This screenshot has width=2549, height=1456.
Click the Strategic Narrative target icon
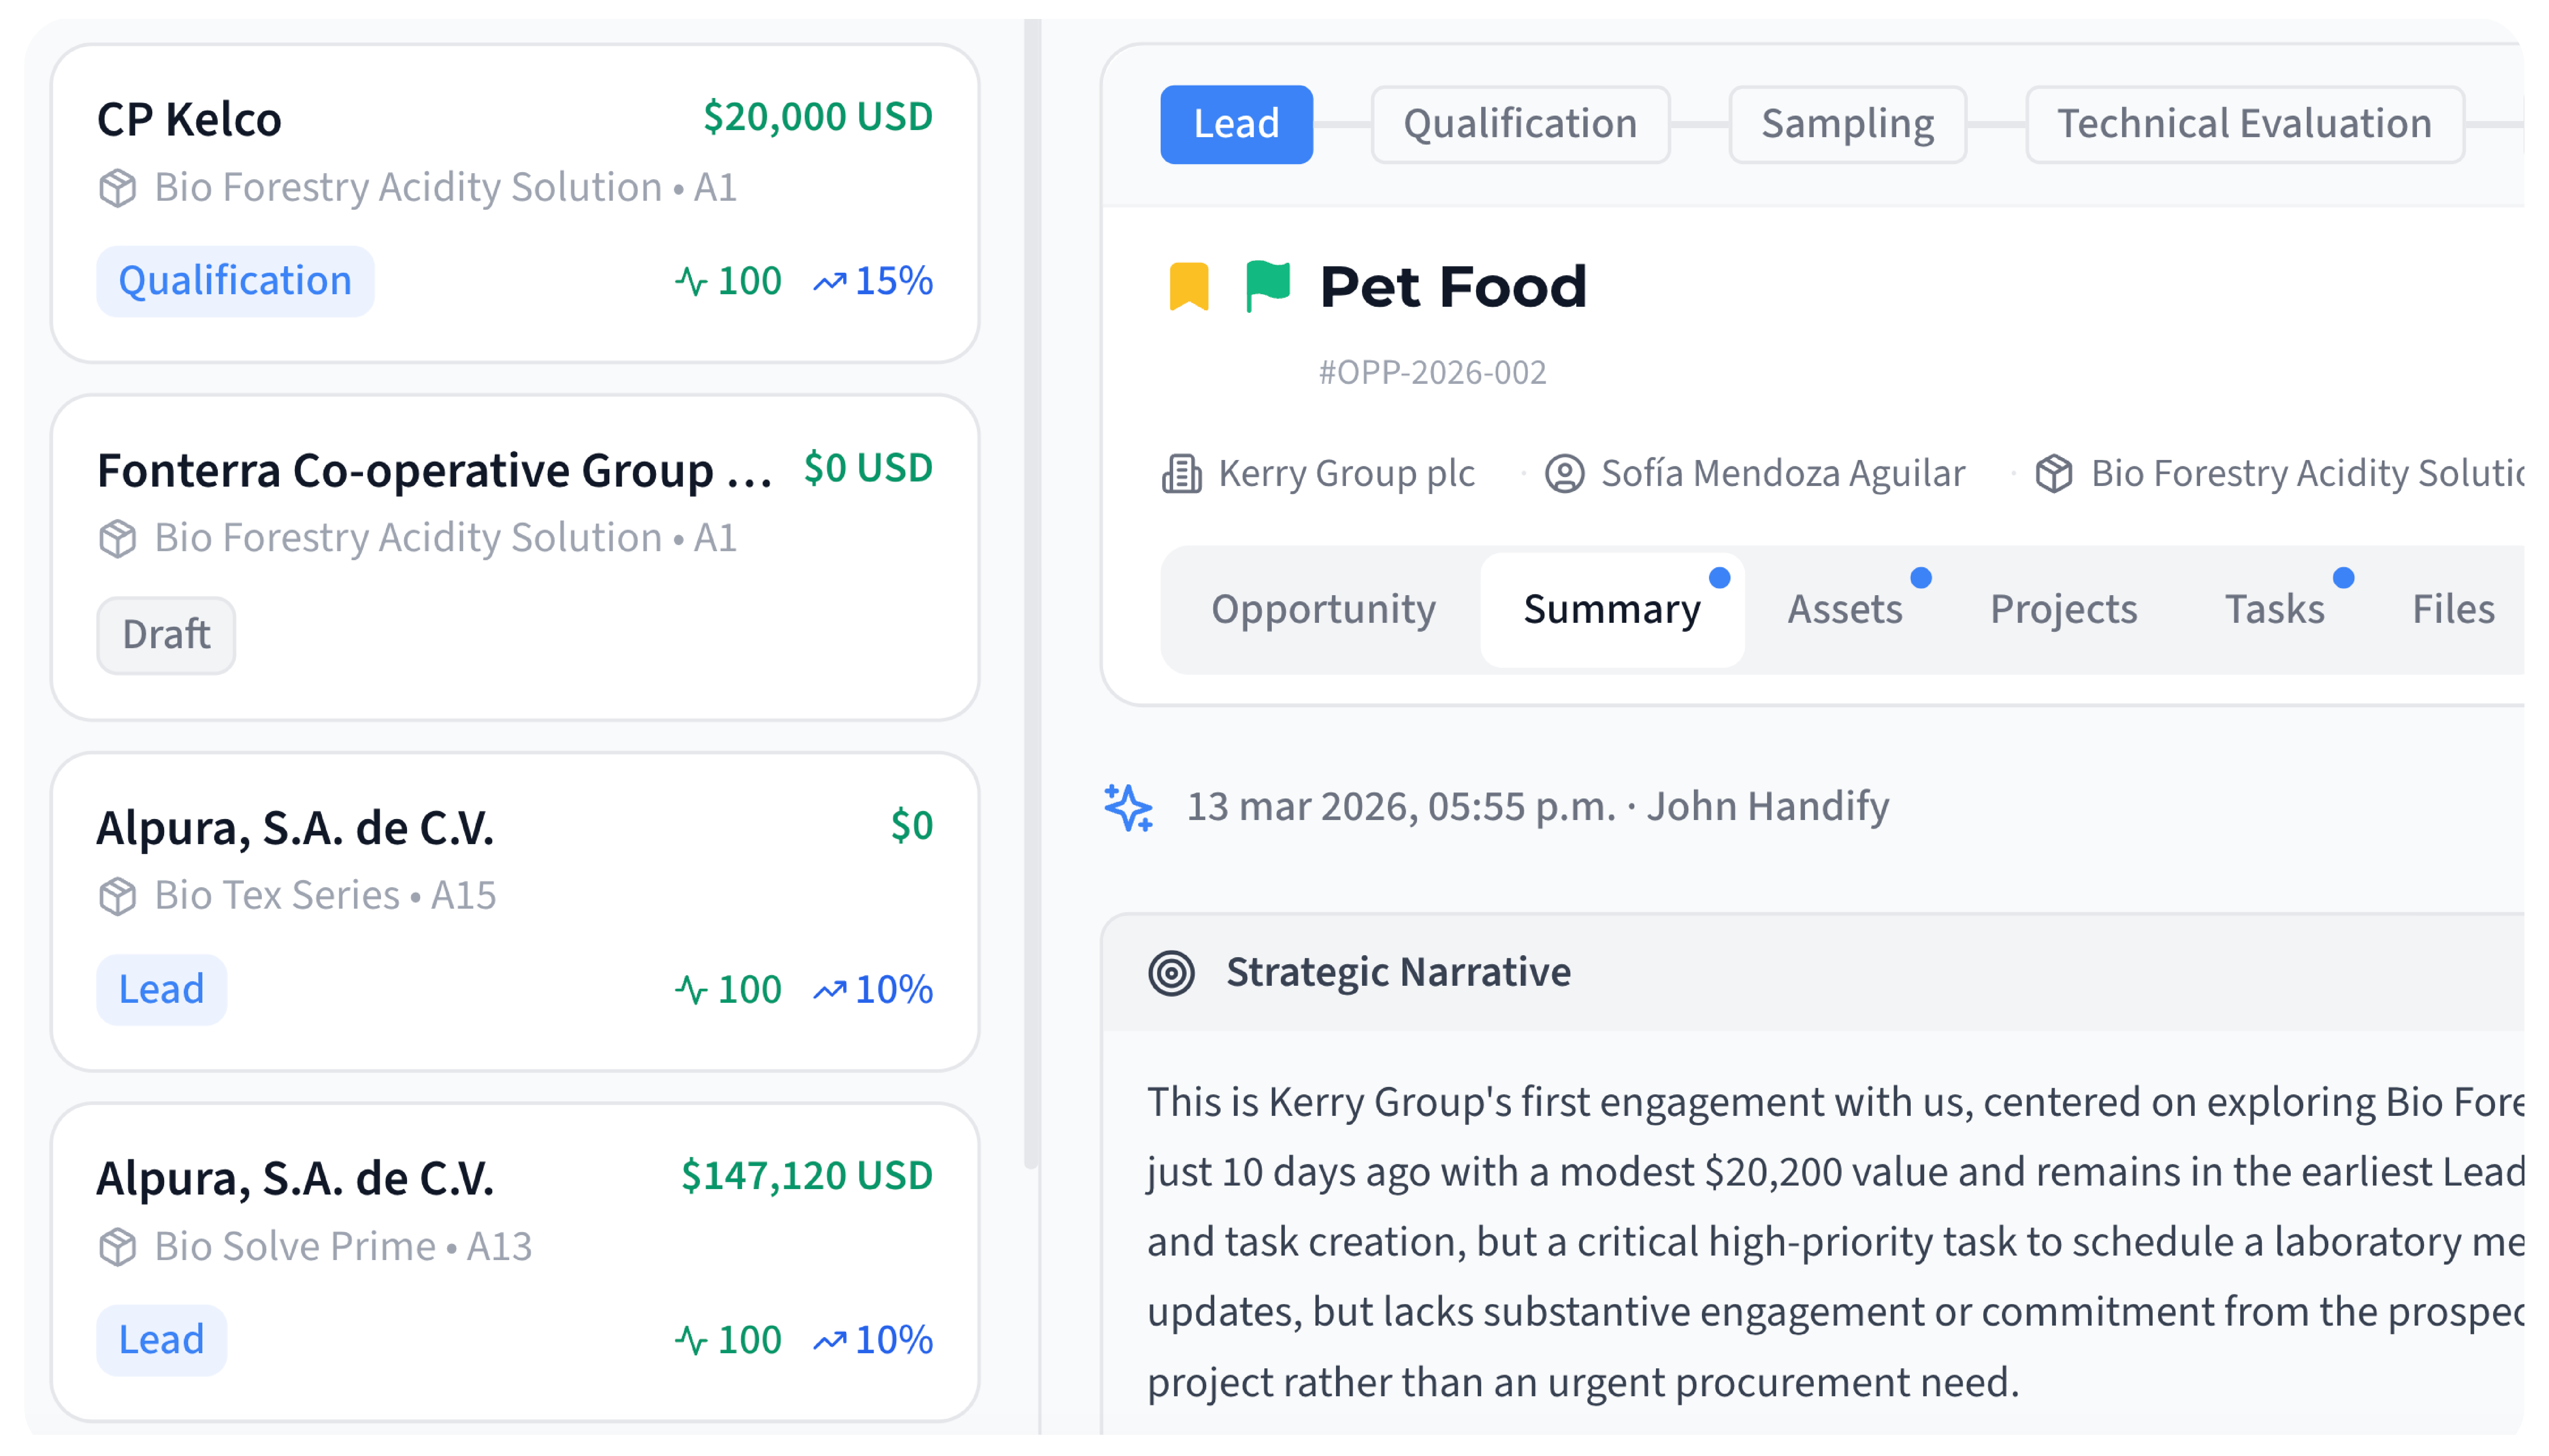pos(1171,972)
